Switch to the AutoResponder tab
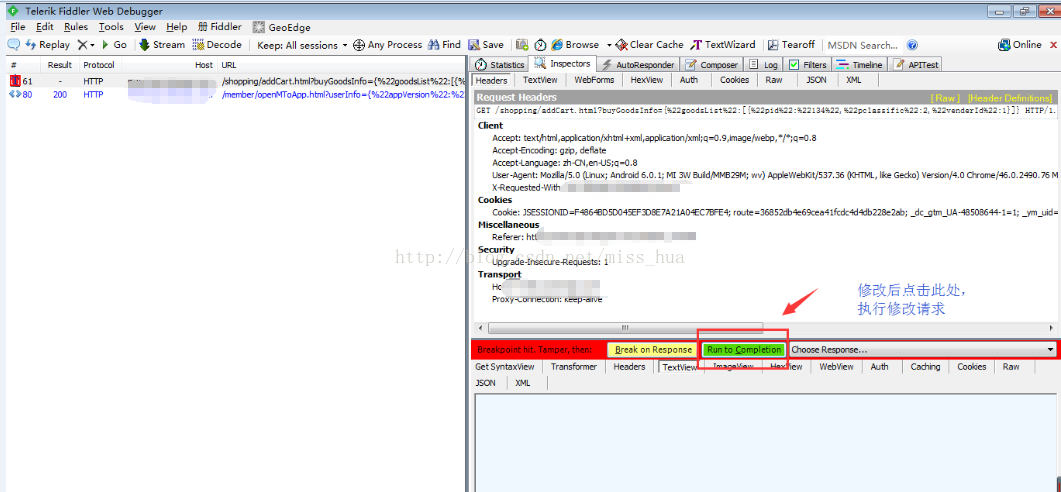Image resolution: width=1061 pixels, height=492 pixels. (638, 64)
